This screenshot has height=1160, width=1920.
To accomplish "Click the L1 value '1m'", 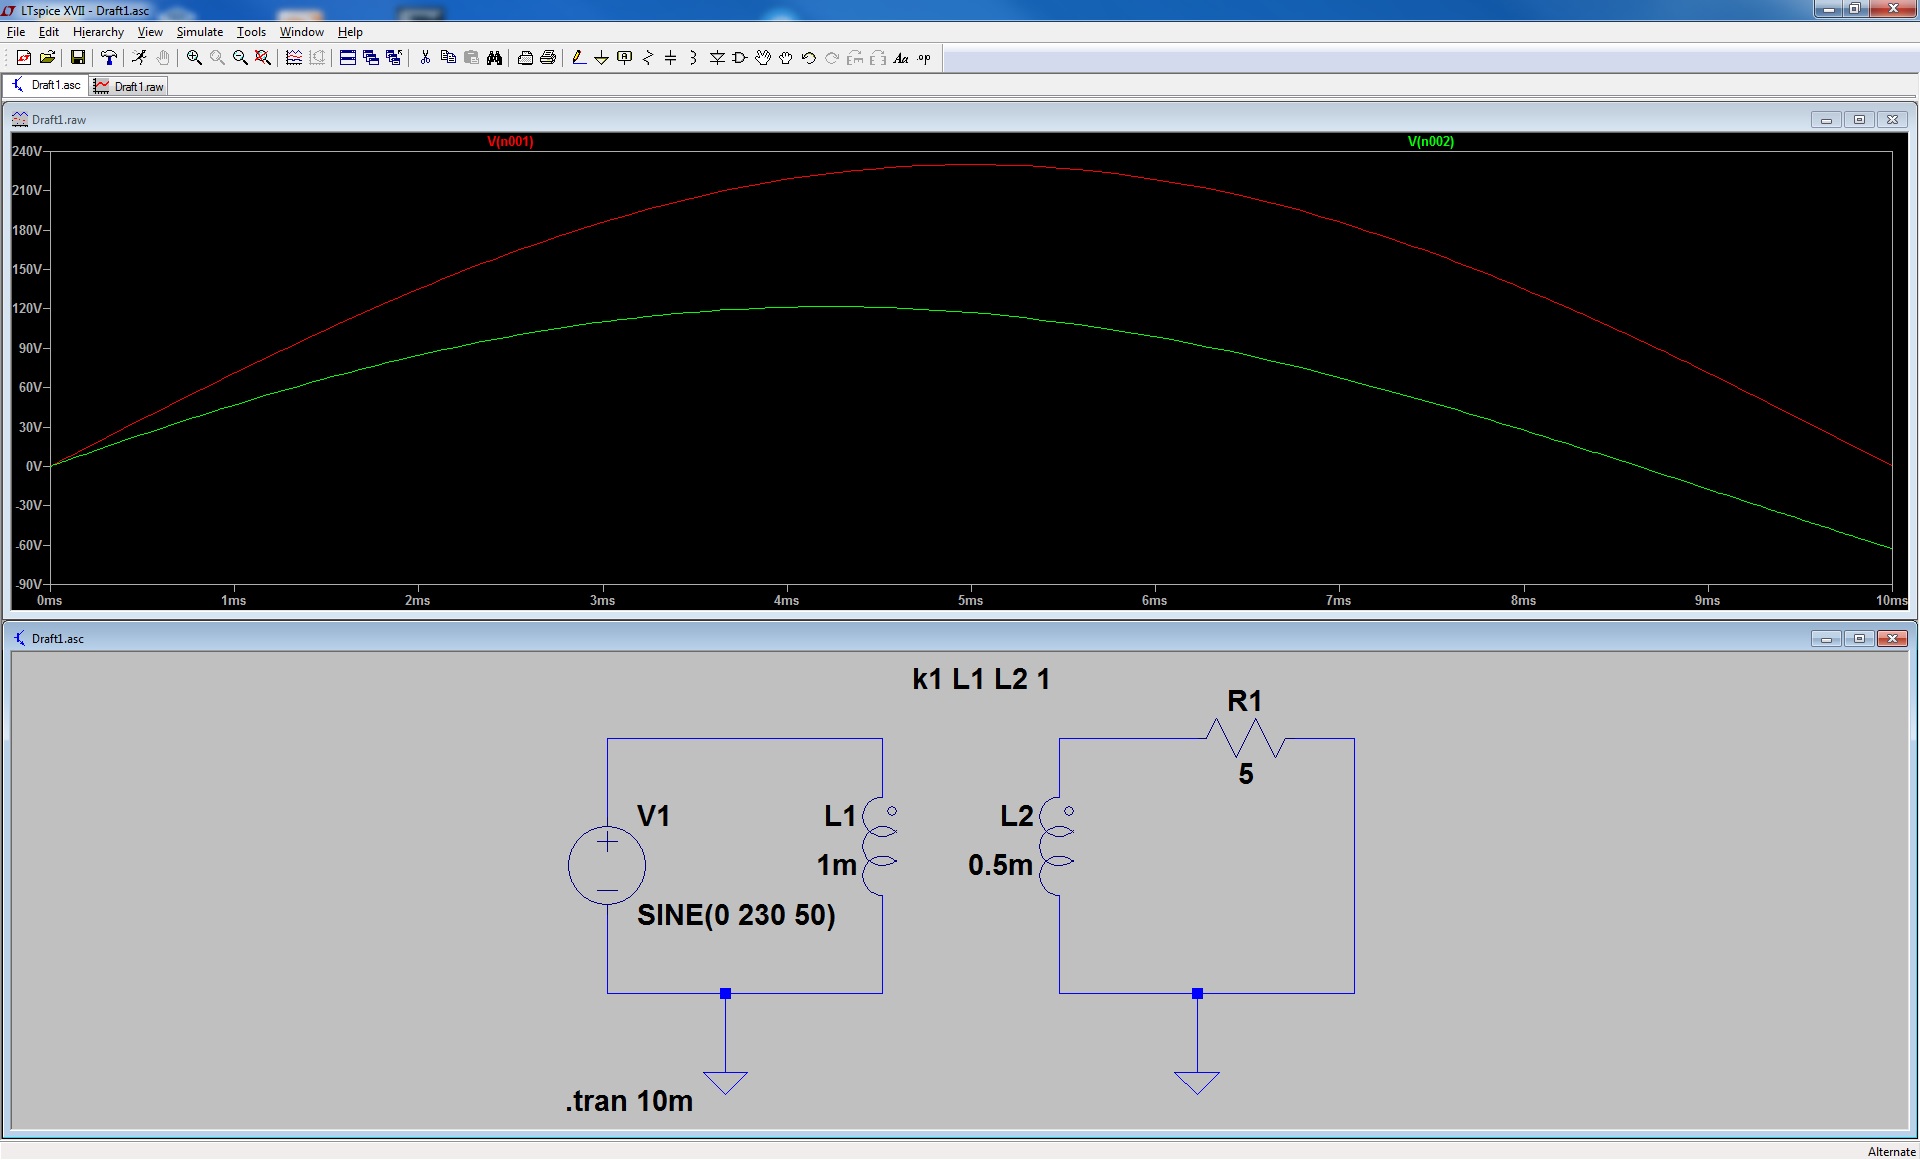I will click(x=837, y=865).
